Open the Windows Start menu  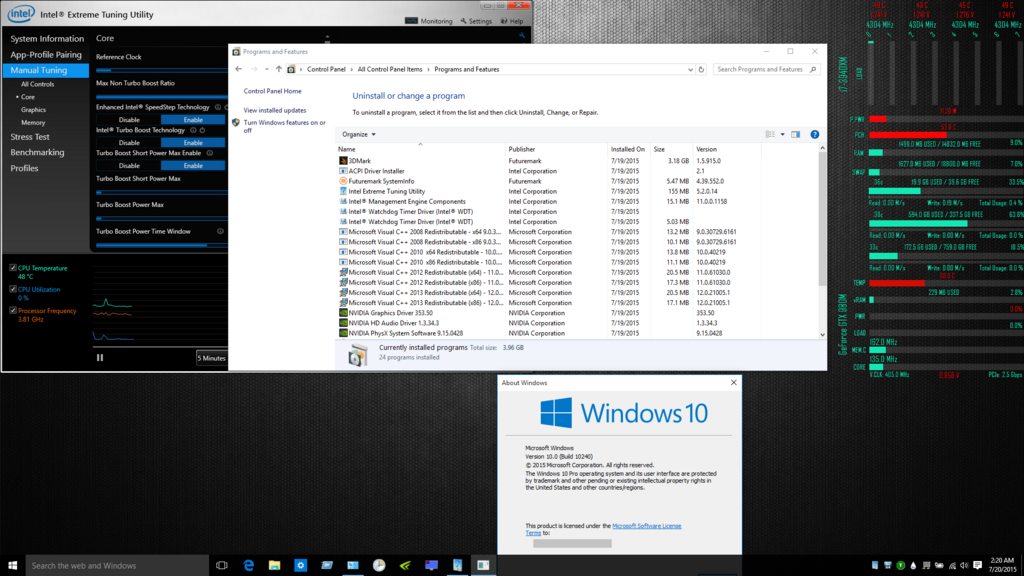12,566
